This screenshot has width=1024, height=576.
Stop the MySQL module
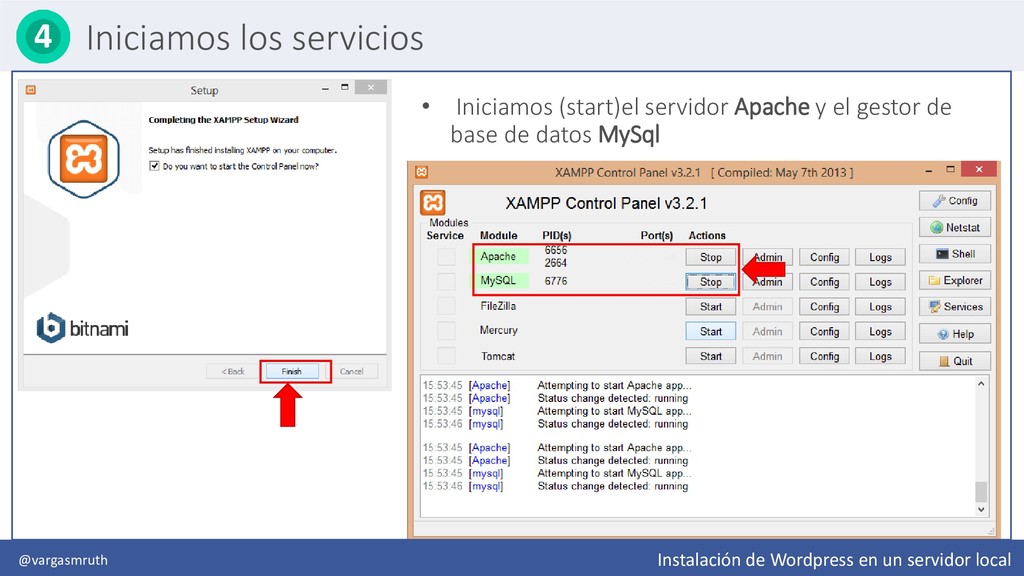pos(711,282)
